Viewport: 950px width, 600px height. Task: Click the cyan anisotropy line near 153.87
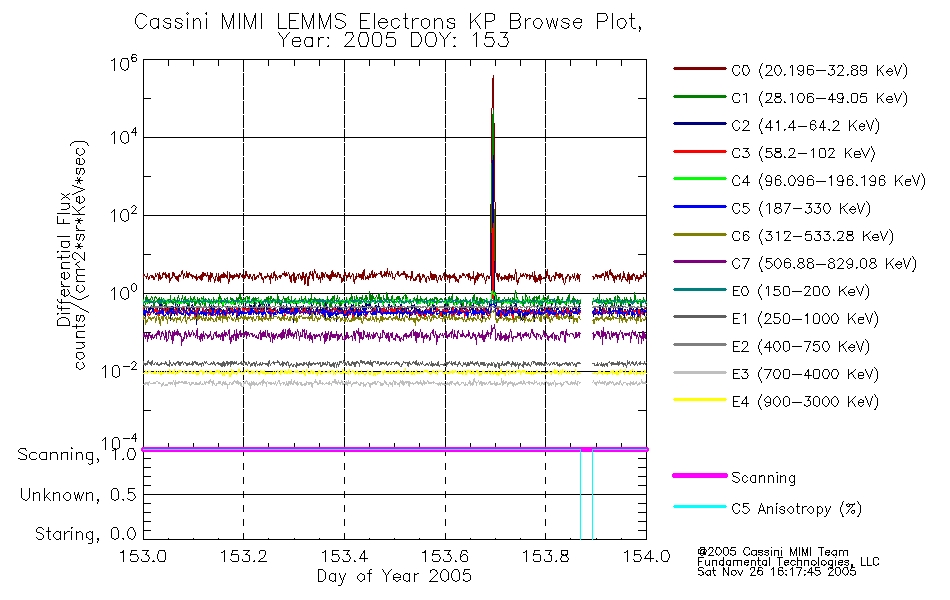[x=580, y=494]
